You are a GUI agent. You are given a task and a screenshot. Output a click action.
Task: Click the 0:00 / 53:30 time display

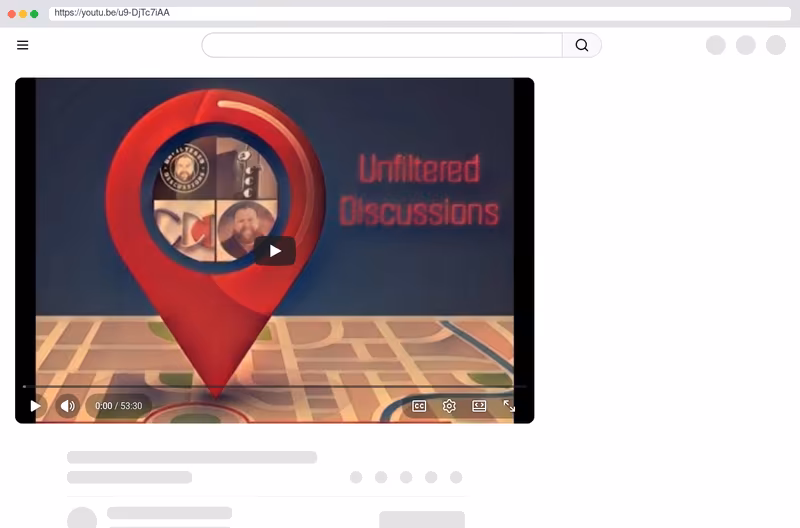point(118,406)
